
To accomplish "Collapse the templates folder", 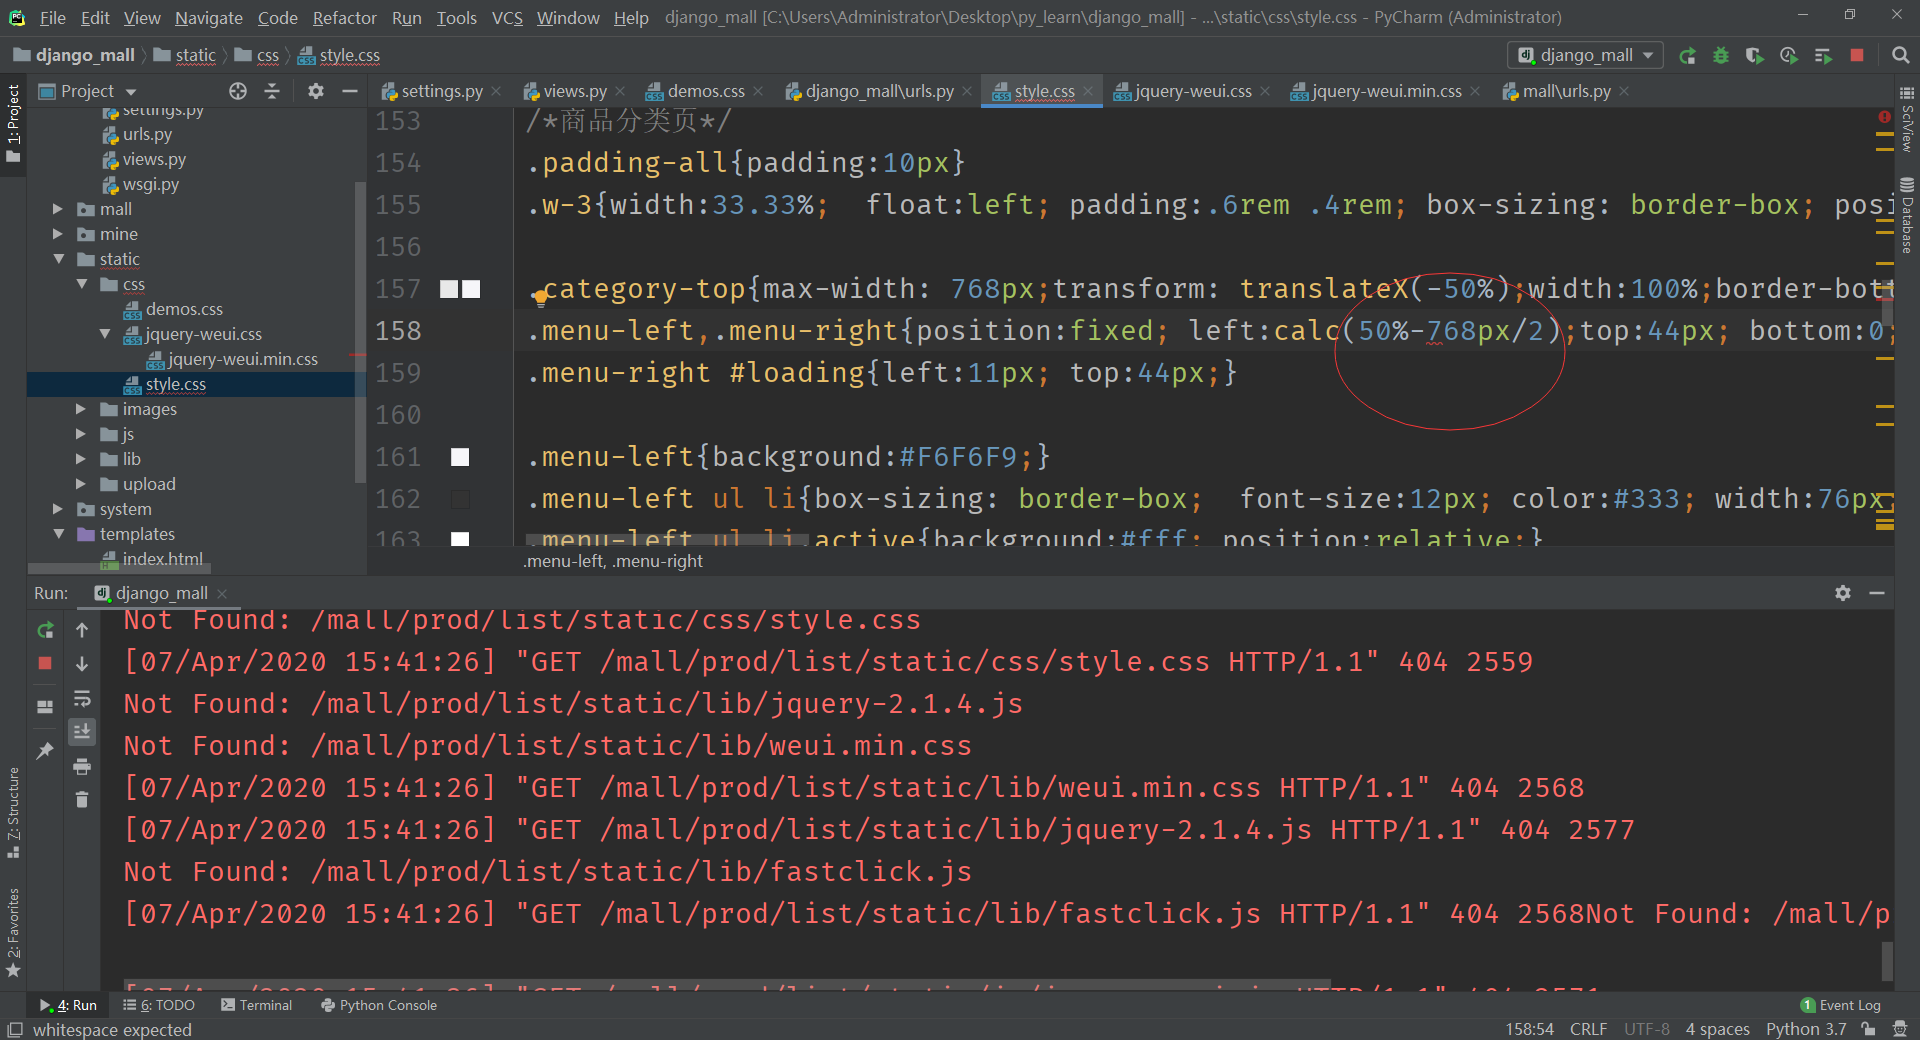I will click(x=58, y=534).
